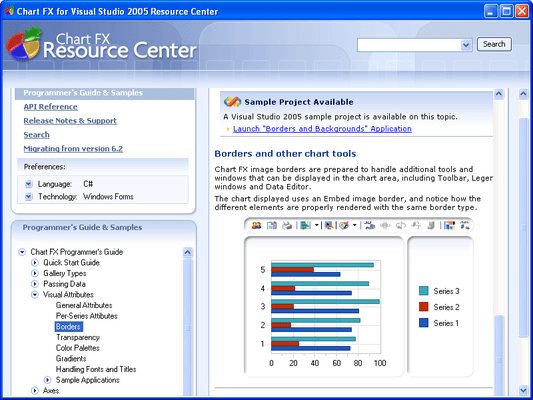Screen dimensions: 533x400
Task: Click the Chart FX pie chart logo
Action: coord(24,44)
